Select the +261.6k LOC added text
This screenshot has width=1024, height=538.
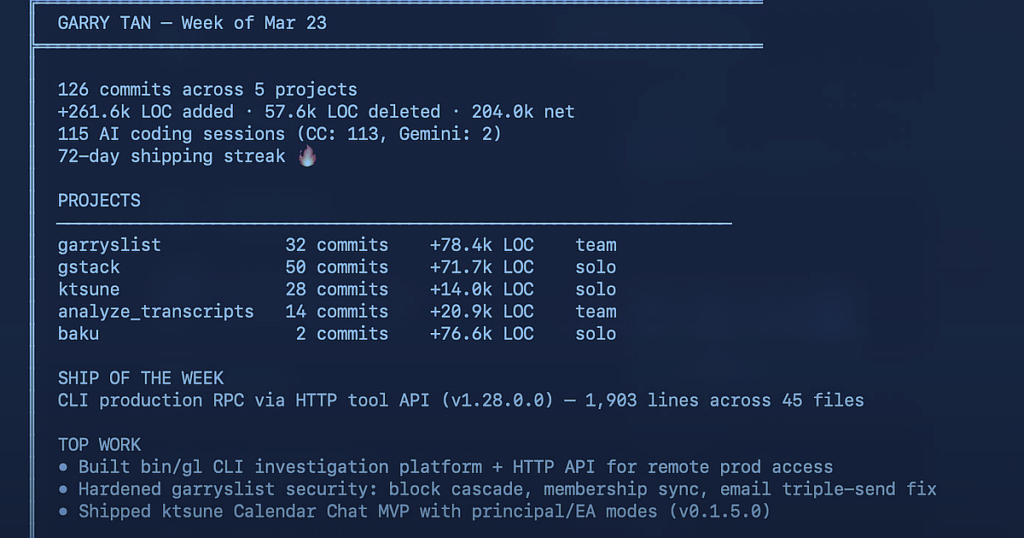[x=146, y=112]
